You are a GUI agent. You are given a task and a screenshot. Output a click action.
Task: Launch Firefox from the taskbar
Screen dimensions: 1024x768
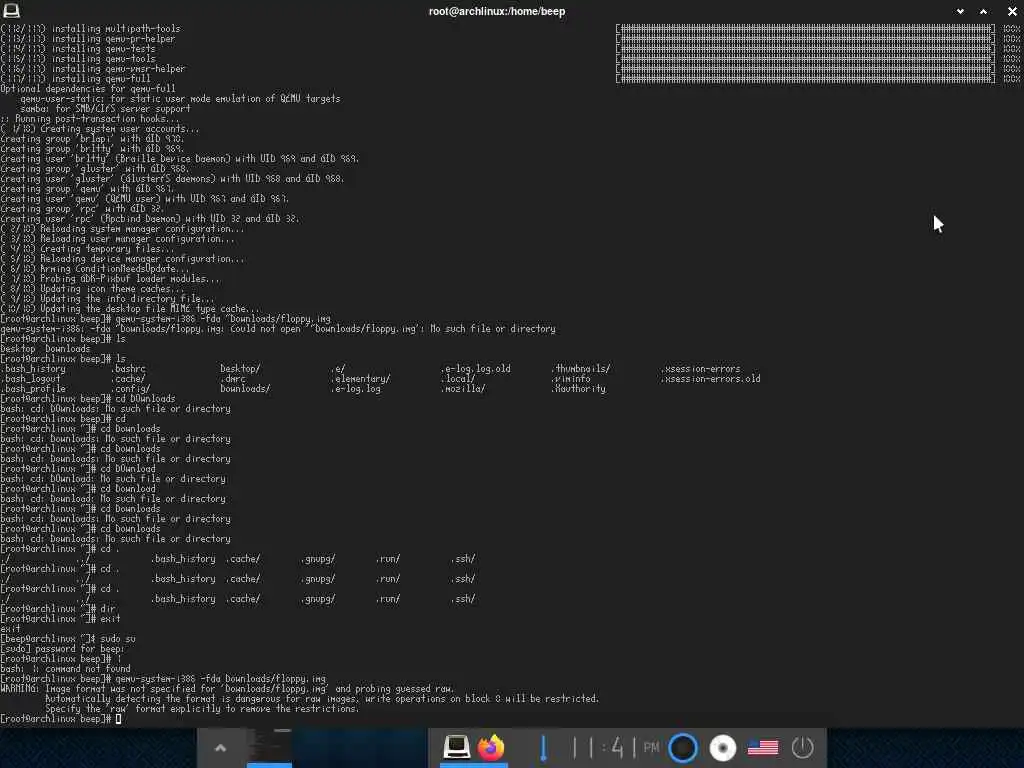click(x=490, y=747)
